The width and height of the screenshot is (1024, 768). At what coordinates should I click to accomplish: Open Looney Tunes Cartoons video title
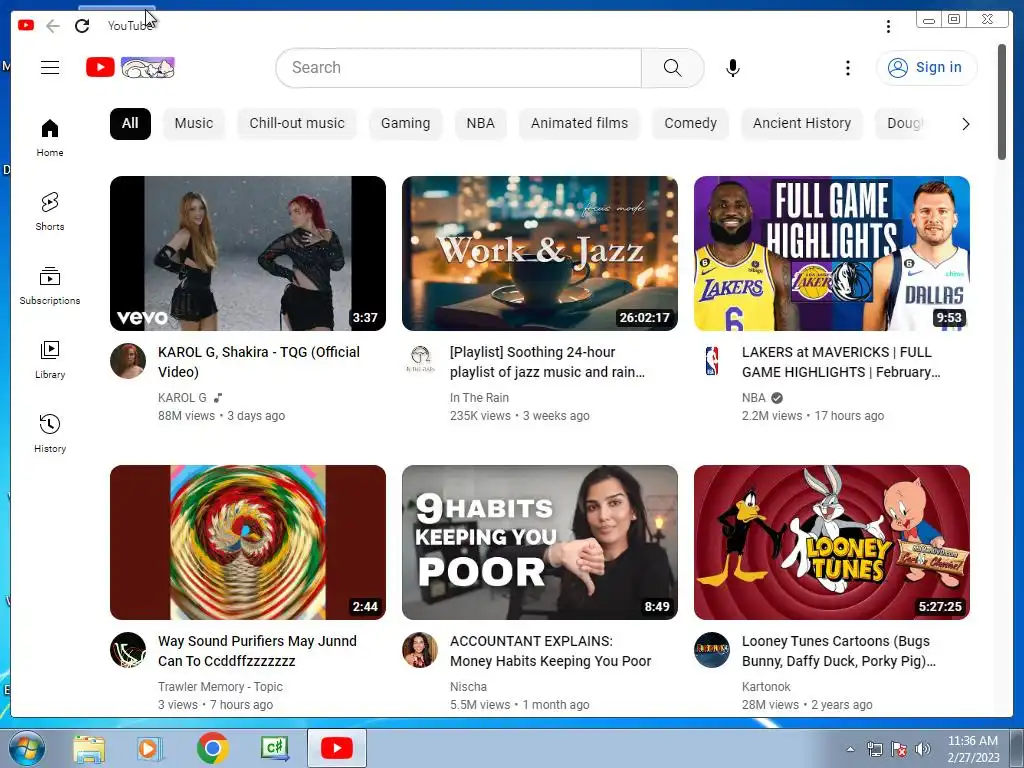[x=839, y=651]
